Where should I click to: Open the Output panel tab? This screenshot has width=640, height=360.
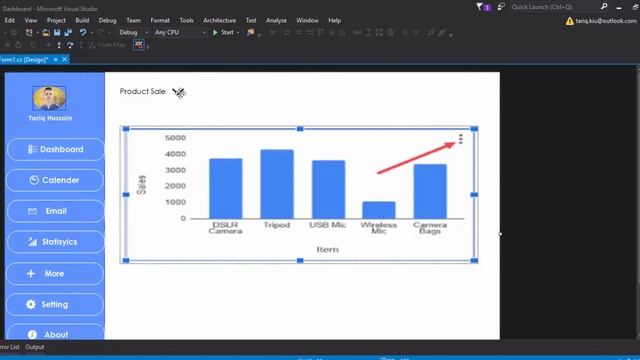point(35,347)
